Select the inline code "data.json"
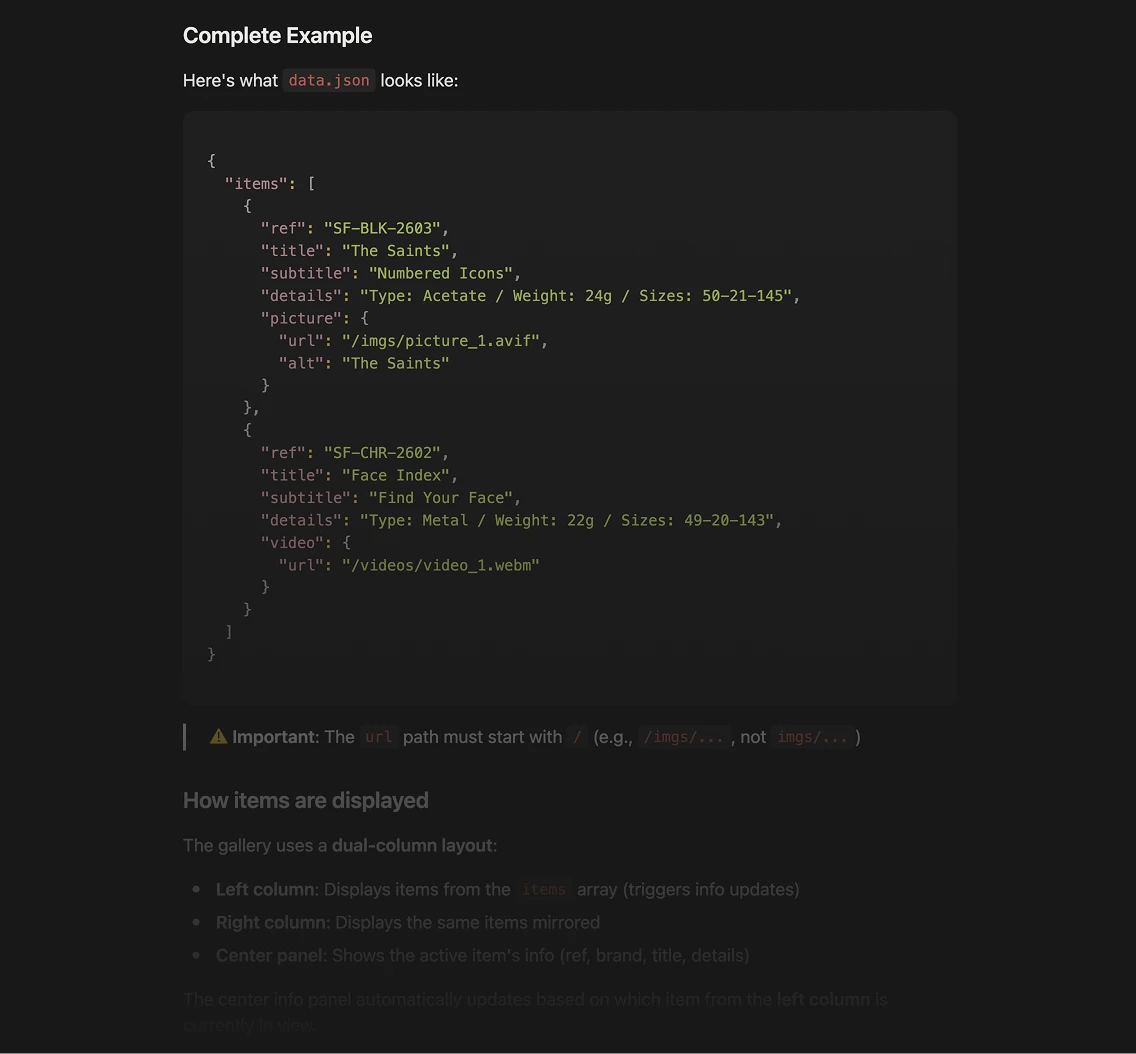Viewport: 1136px width, 1054px height. pyautogui.click(x=329, y=80)
